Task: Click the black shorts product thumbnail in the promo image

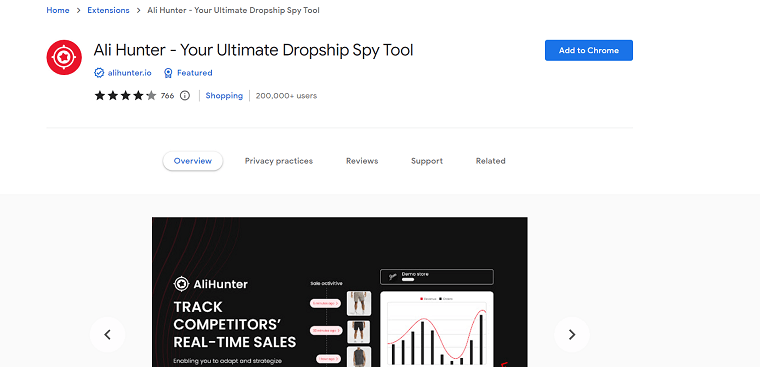Action: [359, 332]
